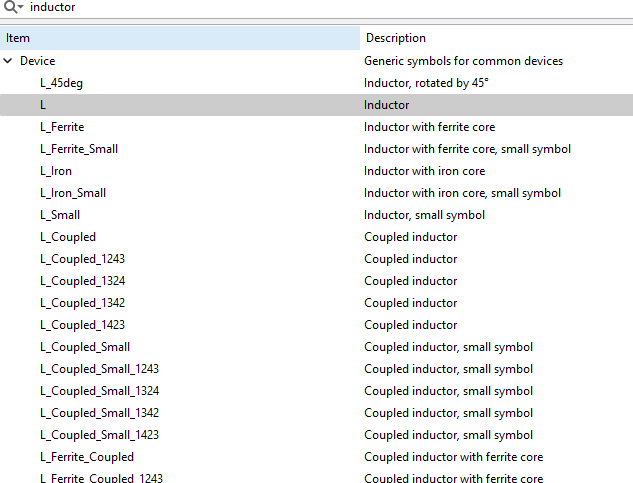The width and height of the screenshot is (633, 483).
Task: Collapse the Device library tree node
Action: pos(8,61)
